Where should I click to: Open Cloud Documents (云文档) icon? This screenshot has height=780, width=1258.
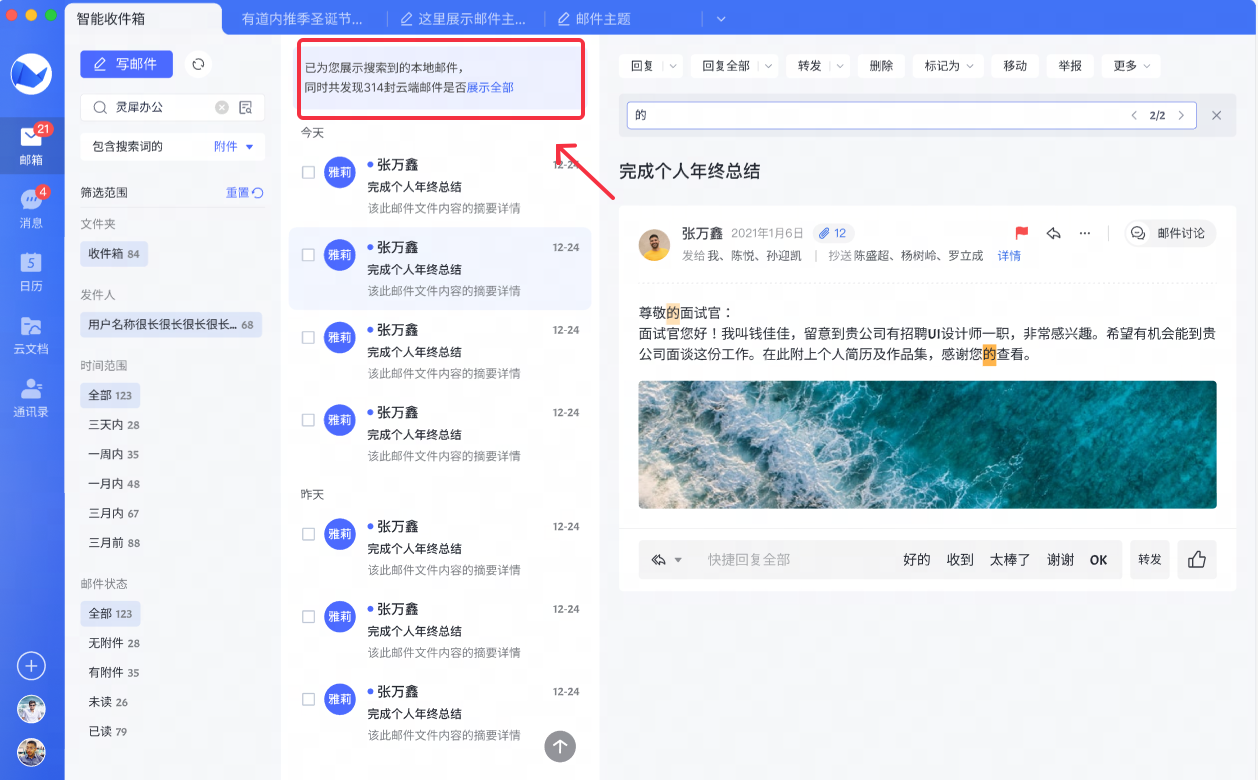point(32,335)
